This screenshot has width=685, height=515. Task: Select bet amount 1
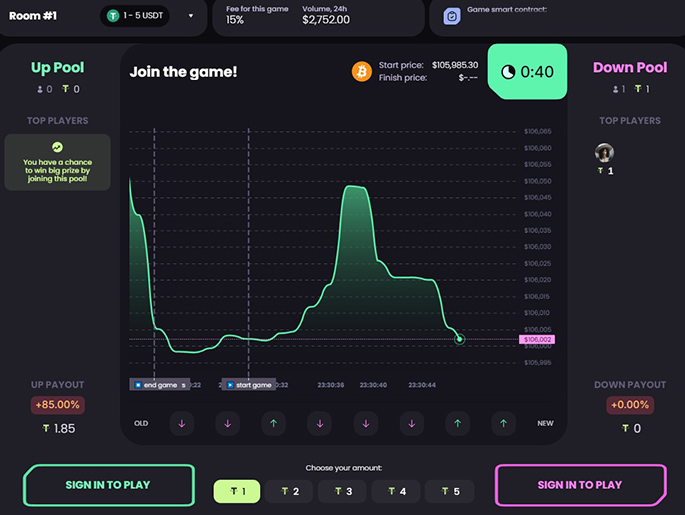click(238, 491)
